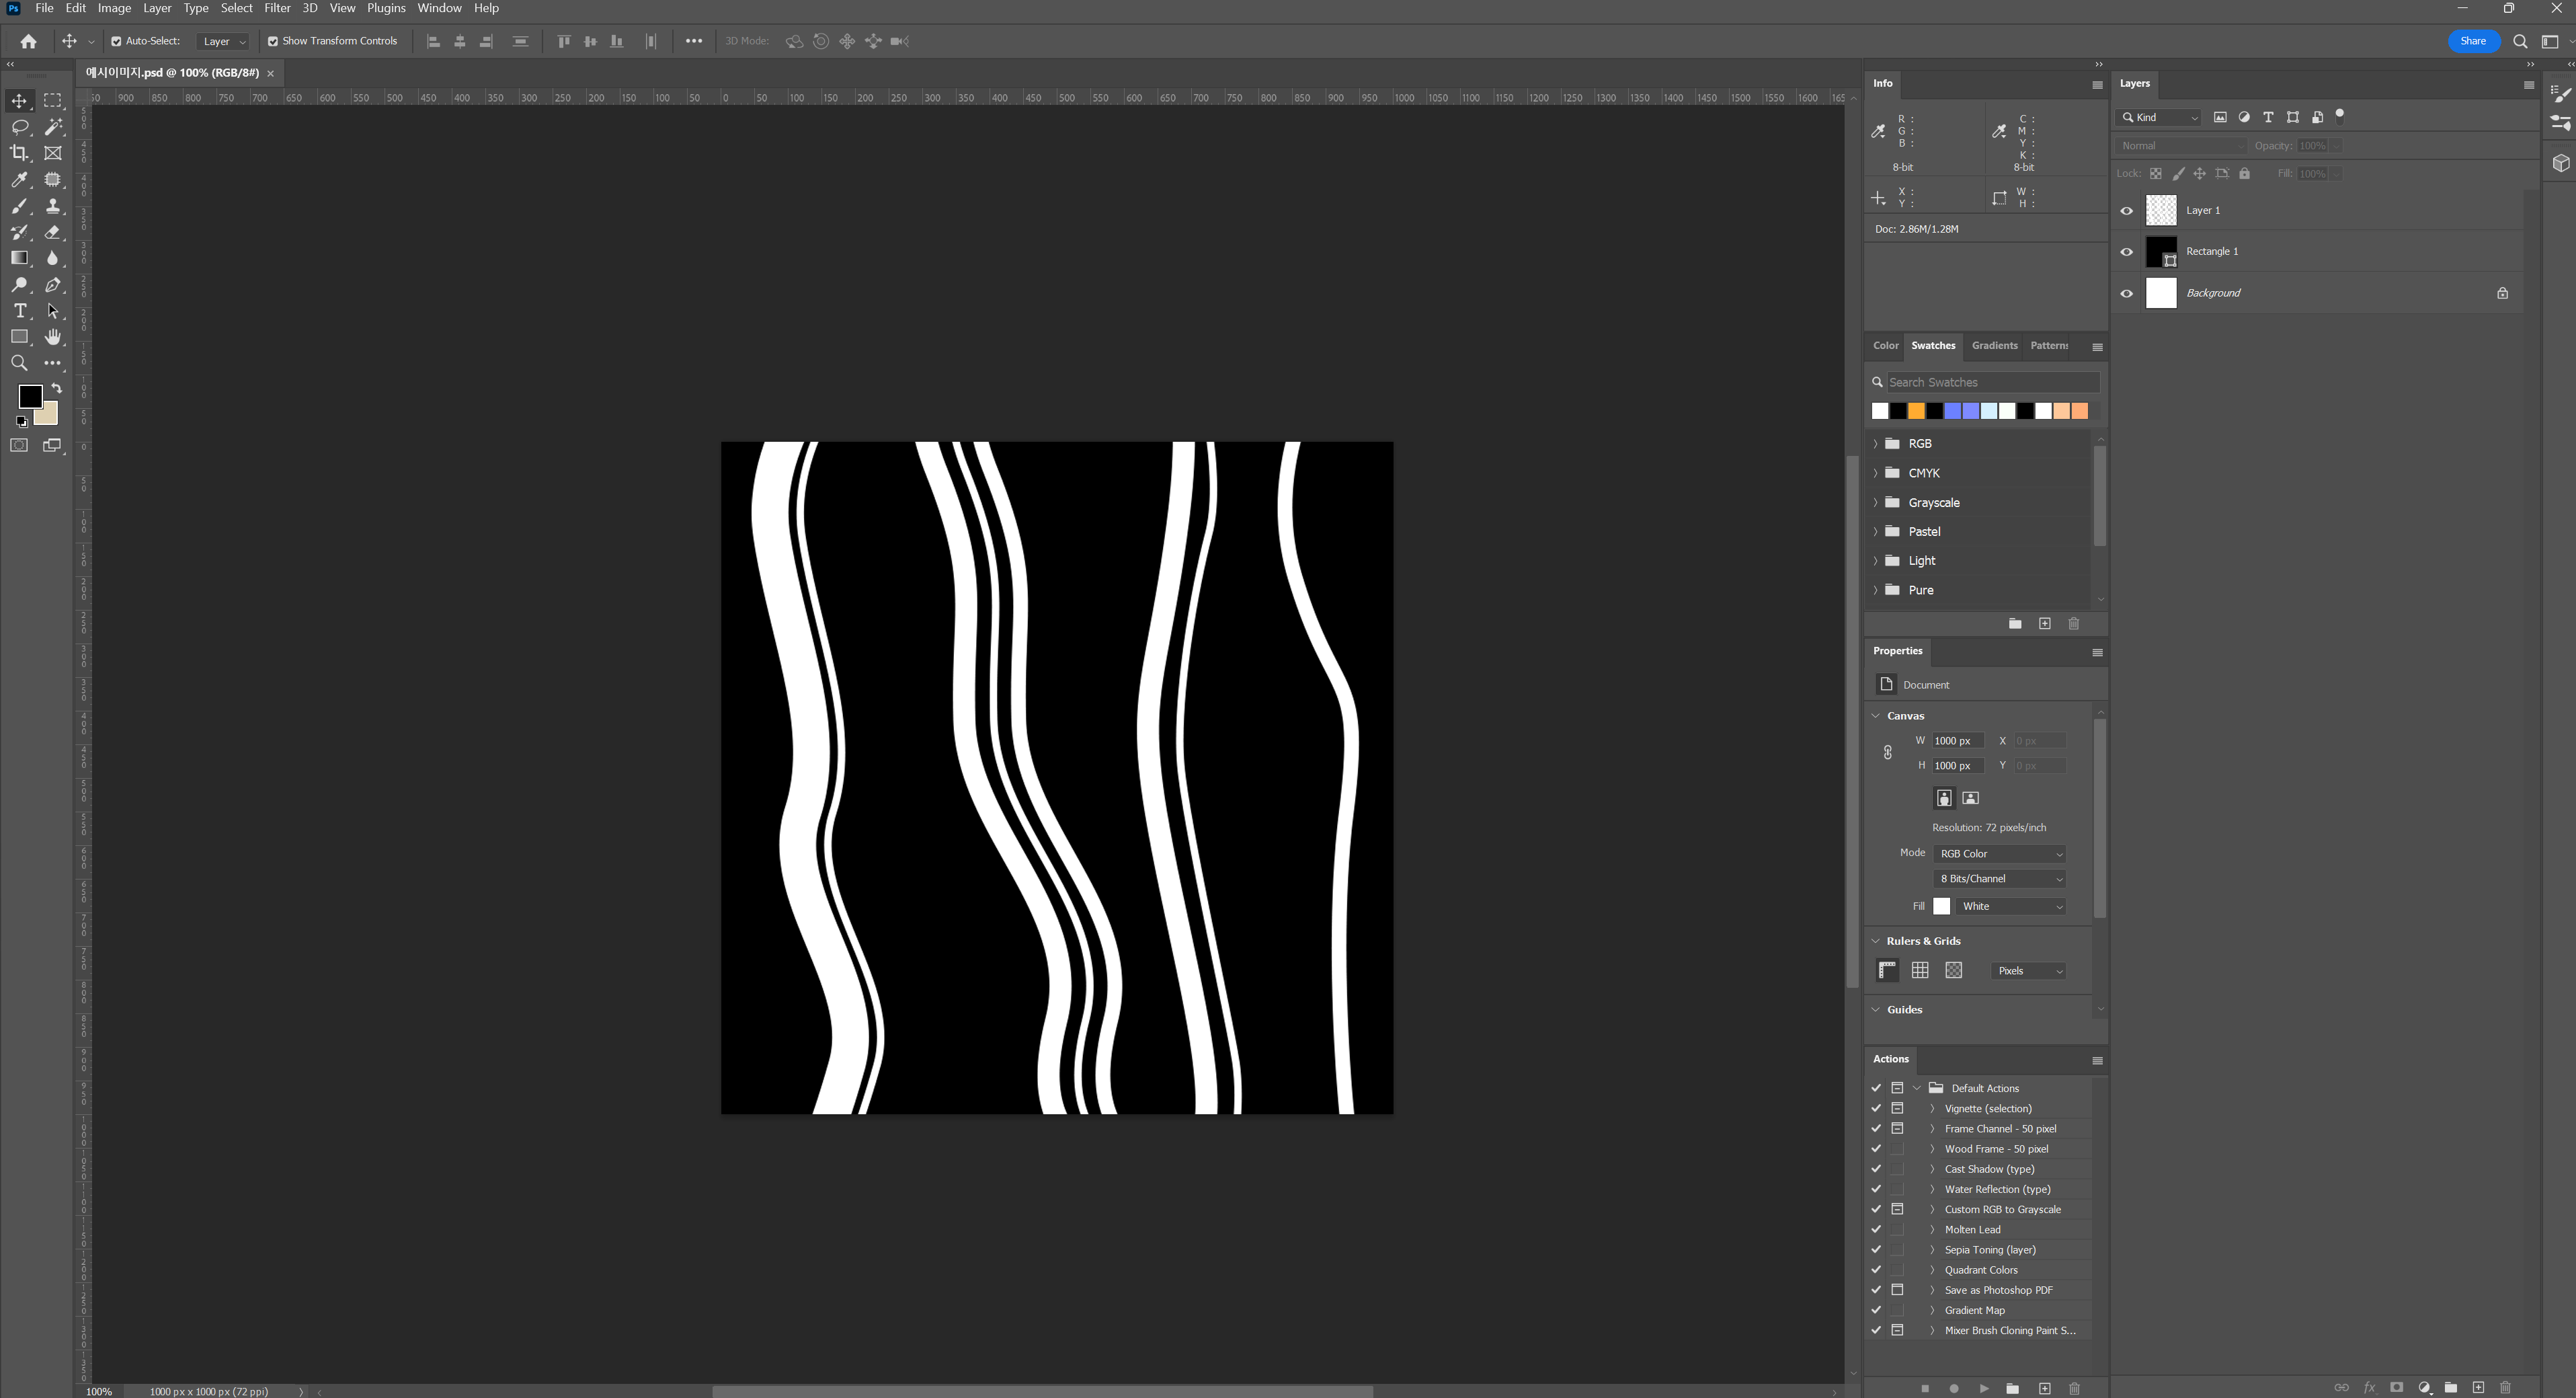Select the Rectangle shape tool
The width and height of the screenshot is (2576, 1398).
click(19, 337)
